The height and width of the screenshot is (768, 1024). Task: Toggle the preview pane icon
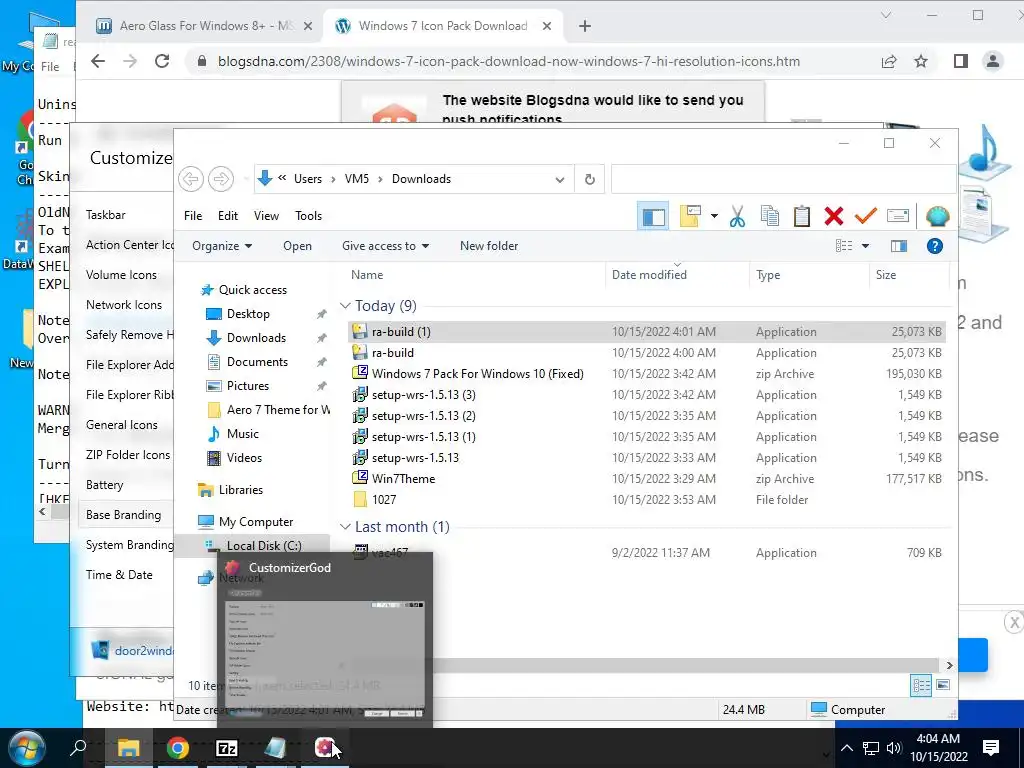[x=899, y=246]
